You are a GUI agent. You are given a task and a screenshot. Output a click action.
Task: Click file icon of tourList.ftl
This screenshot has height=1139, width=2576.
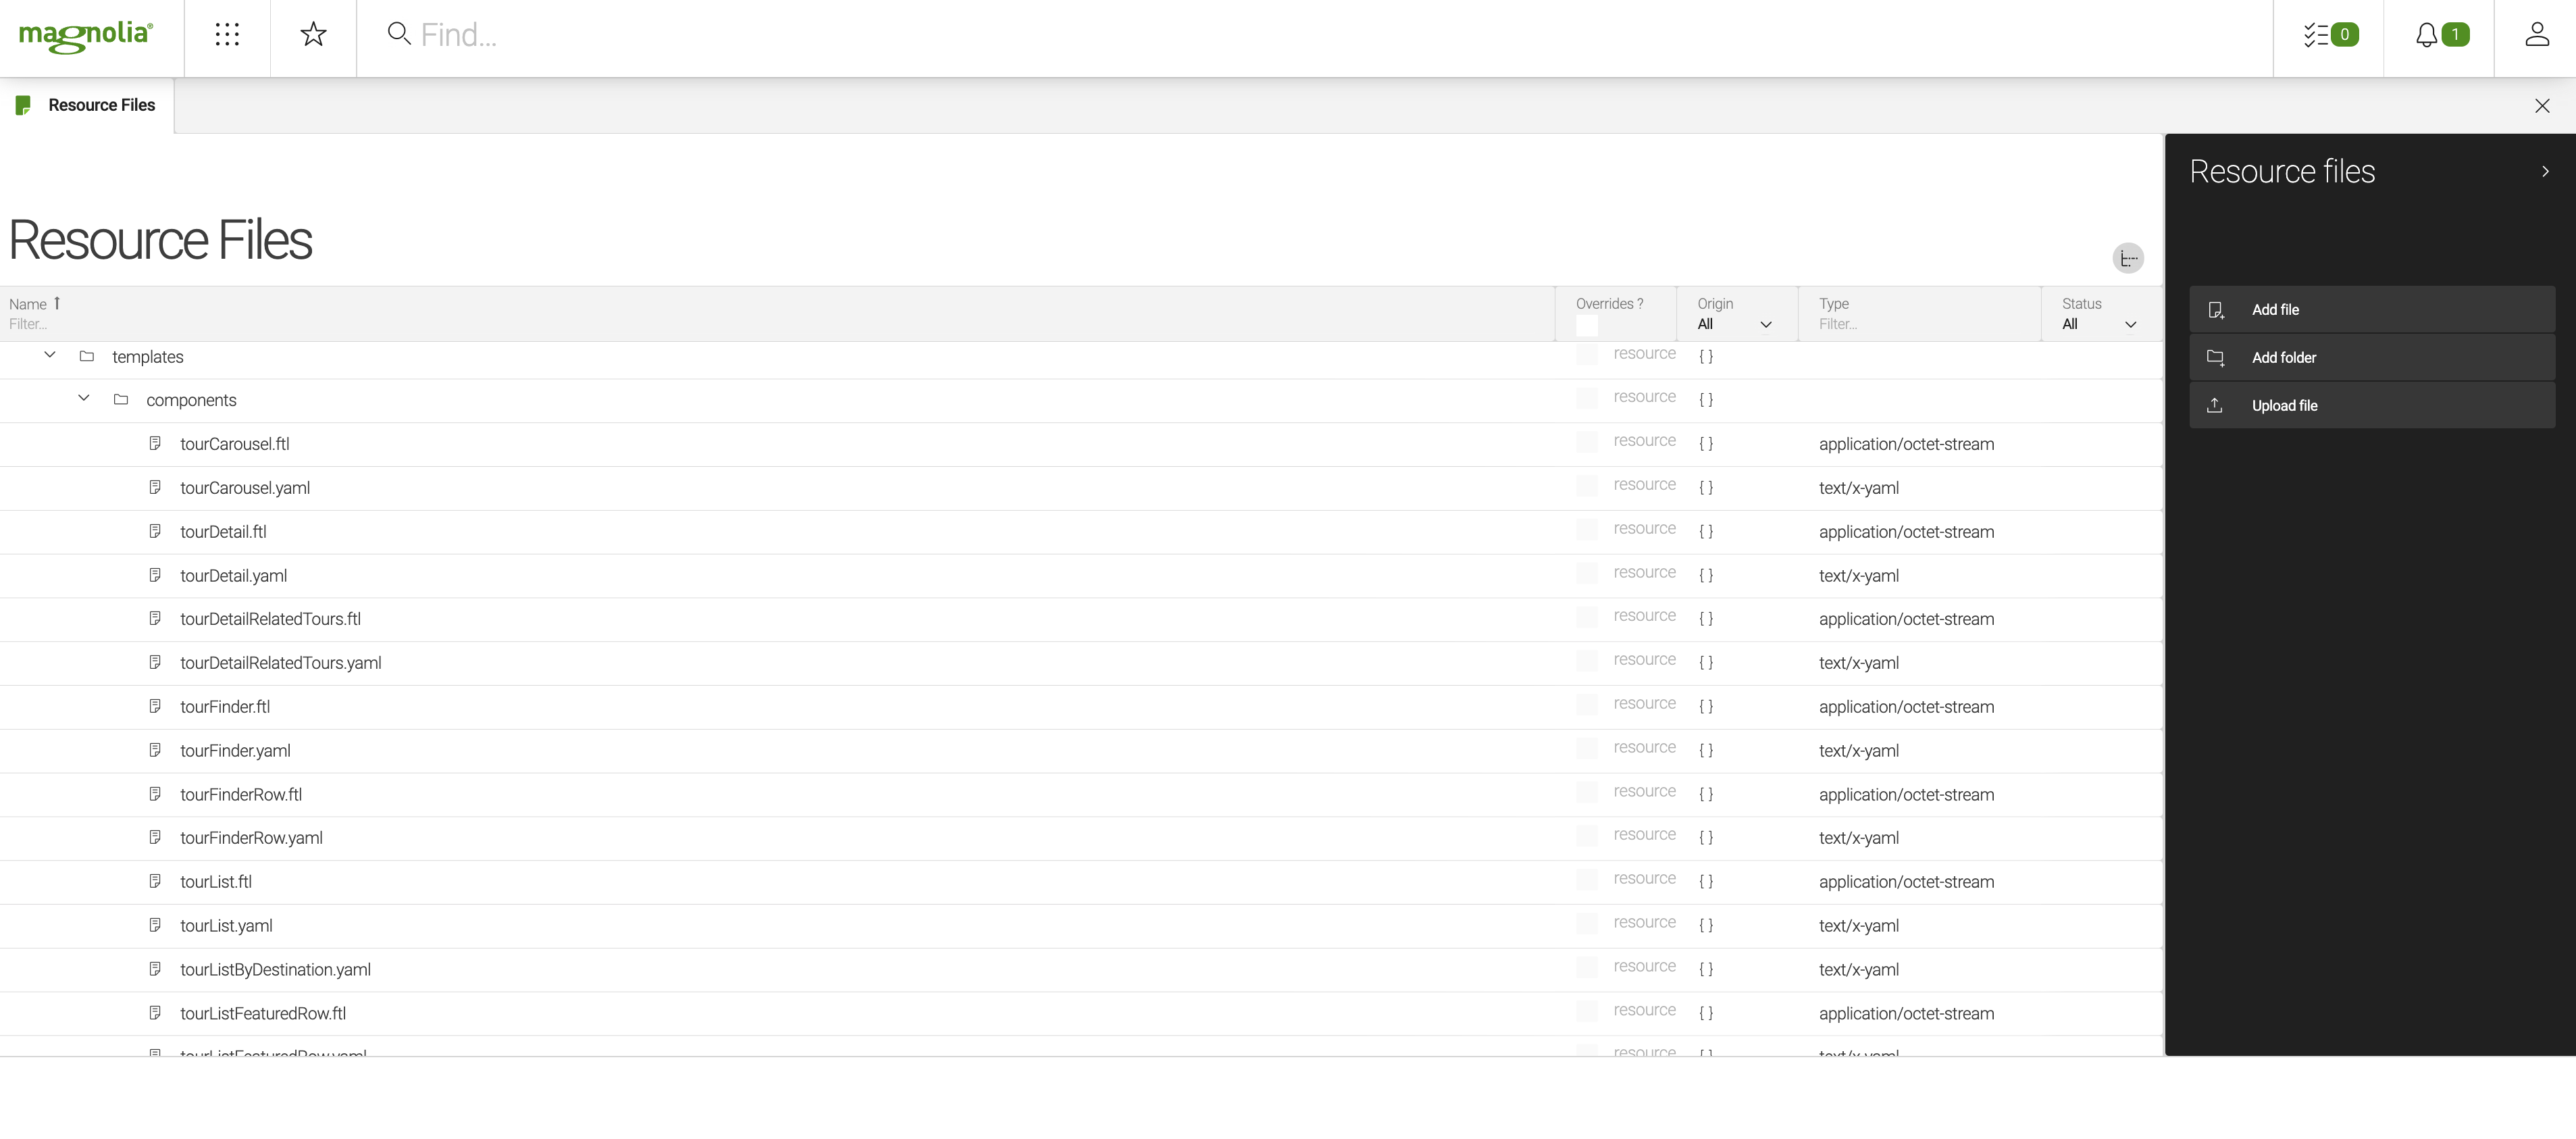click(x=155, y=881)
